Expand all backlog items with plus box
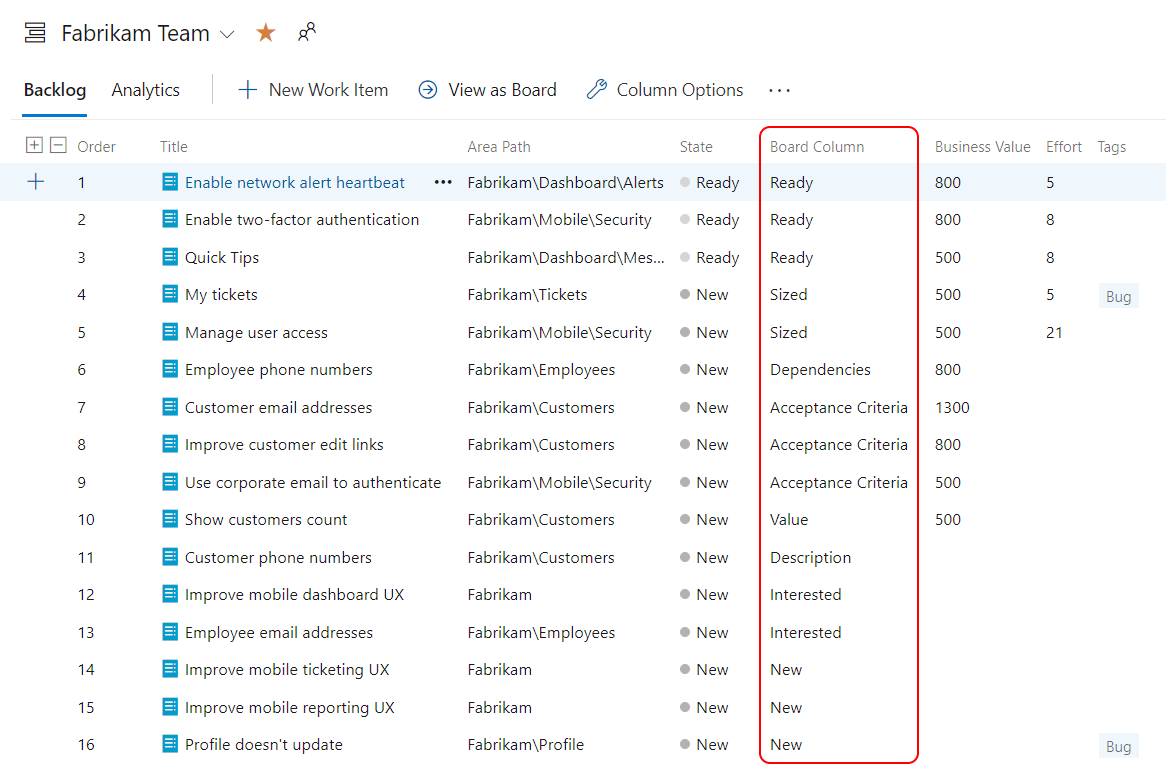The width and height of the screenshot is (1166, 772). pyautogui.click(x=34, y=145)
